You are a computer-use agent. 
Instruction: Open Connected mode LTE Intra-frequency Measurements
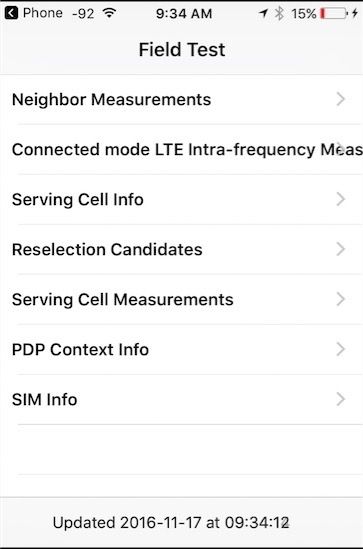pyautogui.click(x=181, y=150)
